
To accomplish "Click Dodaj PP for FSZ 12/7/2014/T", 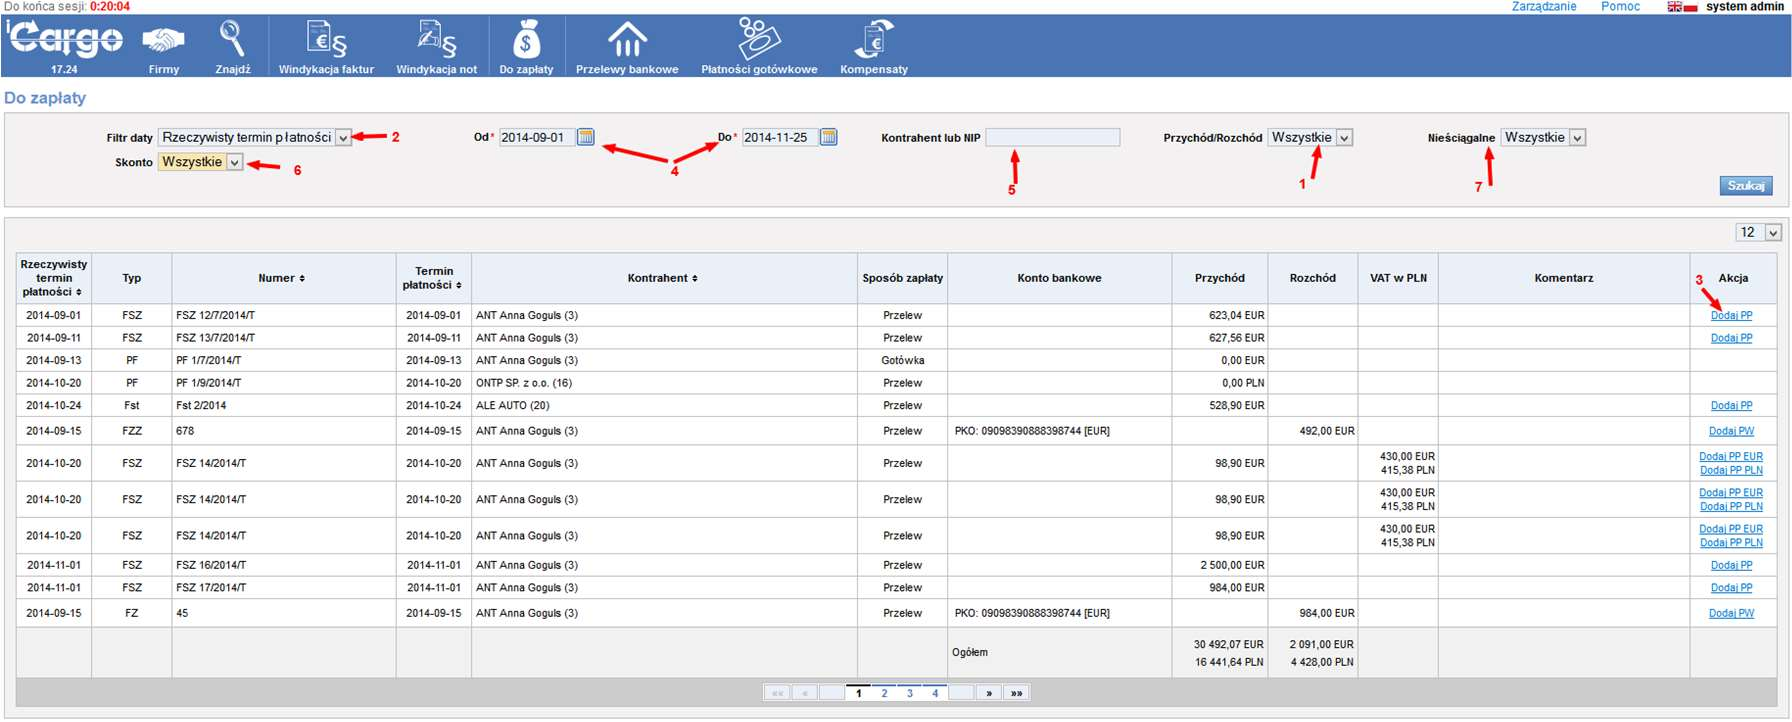I will pos(1731,315).
